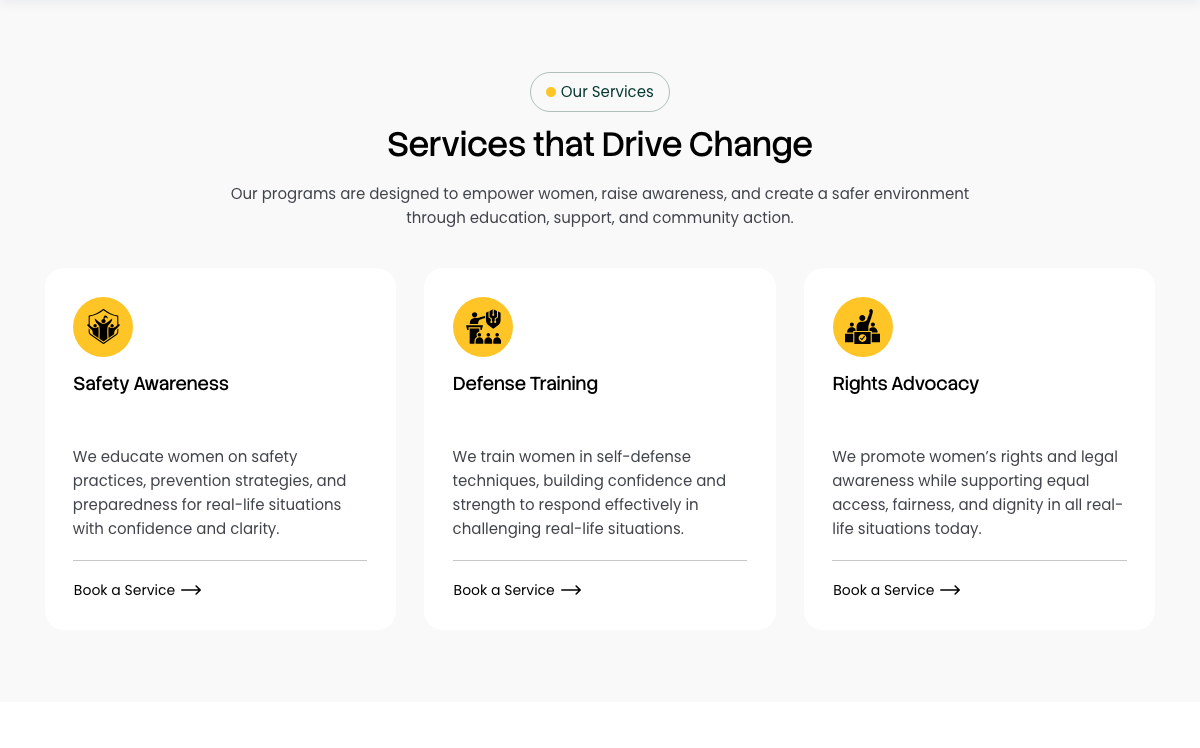Click the arrow next to Safety Awareness Book a Service

(191, 590)
